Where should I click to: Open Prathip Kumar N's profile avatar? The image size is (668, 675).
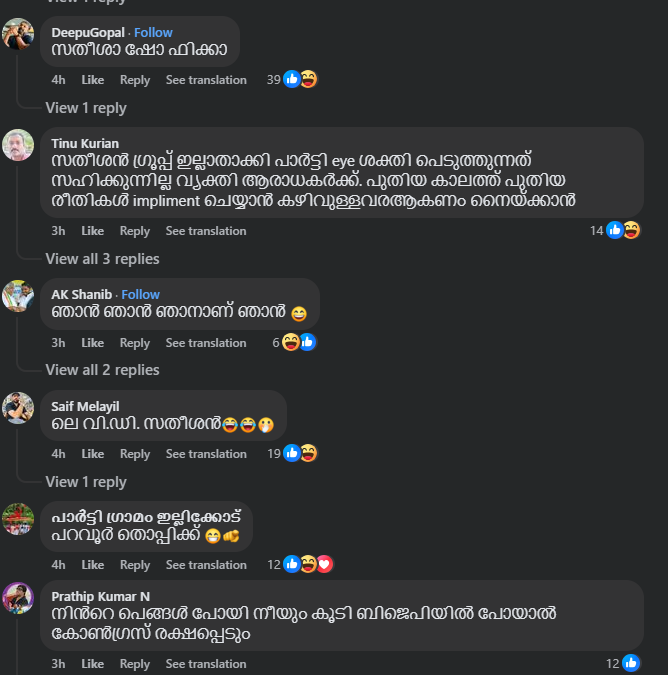(x=18, y=598)
